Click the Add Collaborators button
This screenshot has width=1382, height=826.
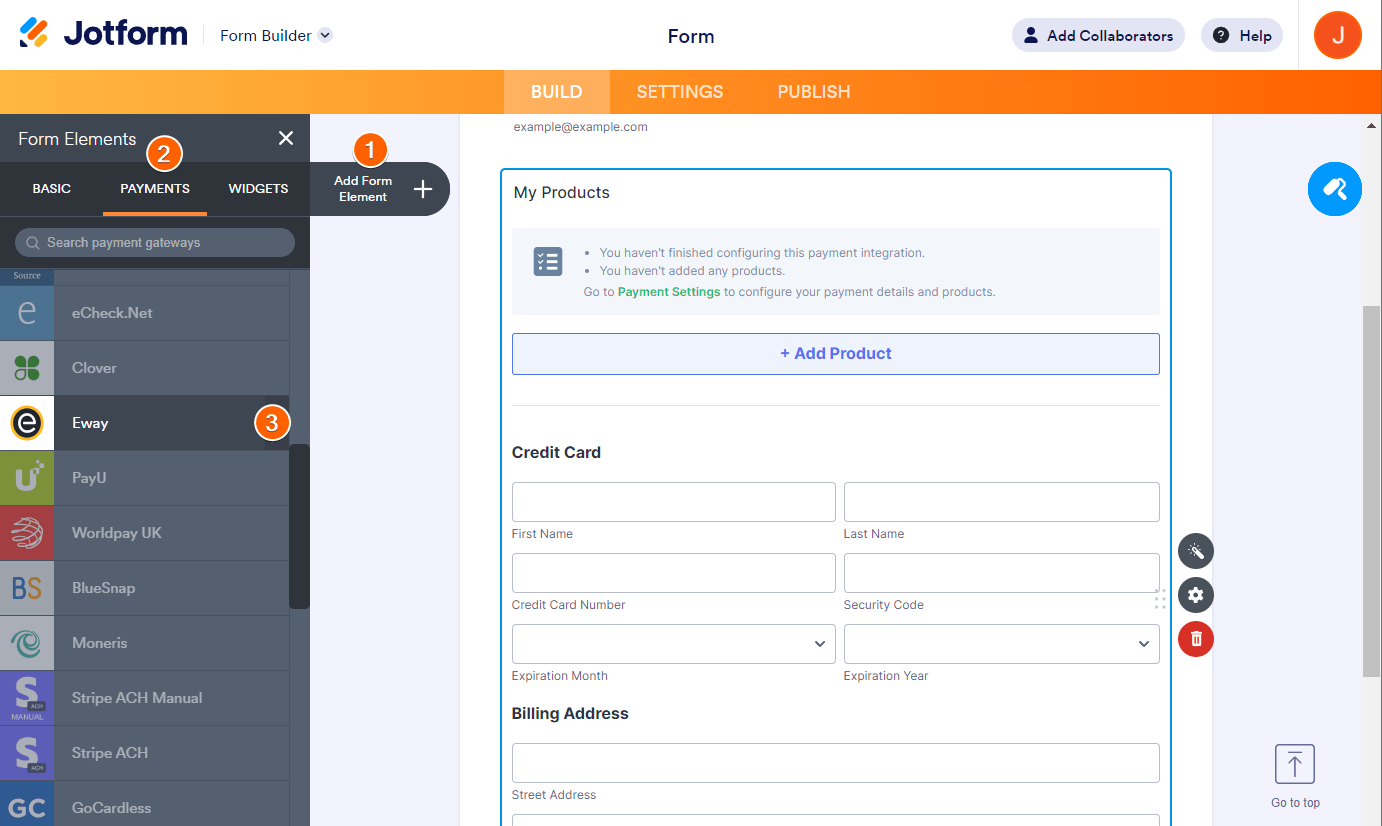coord(1098,35)
